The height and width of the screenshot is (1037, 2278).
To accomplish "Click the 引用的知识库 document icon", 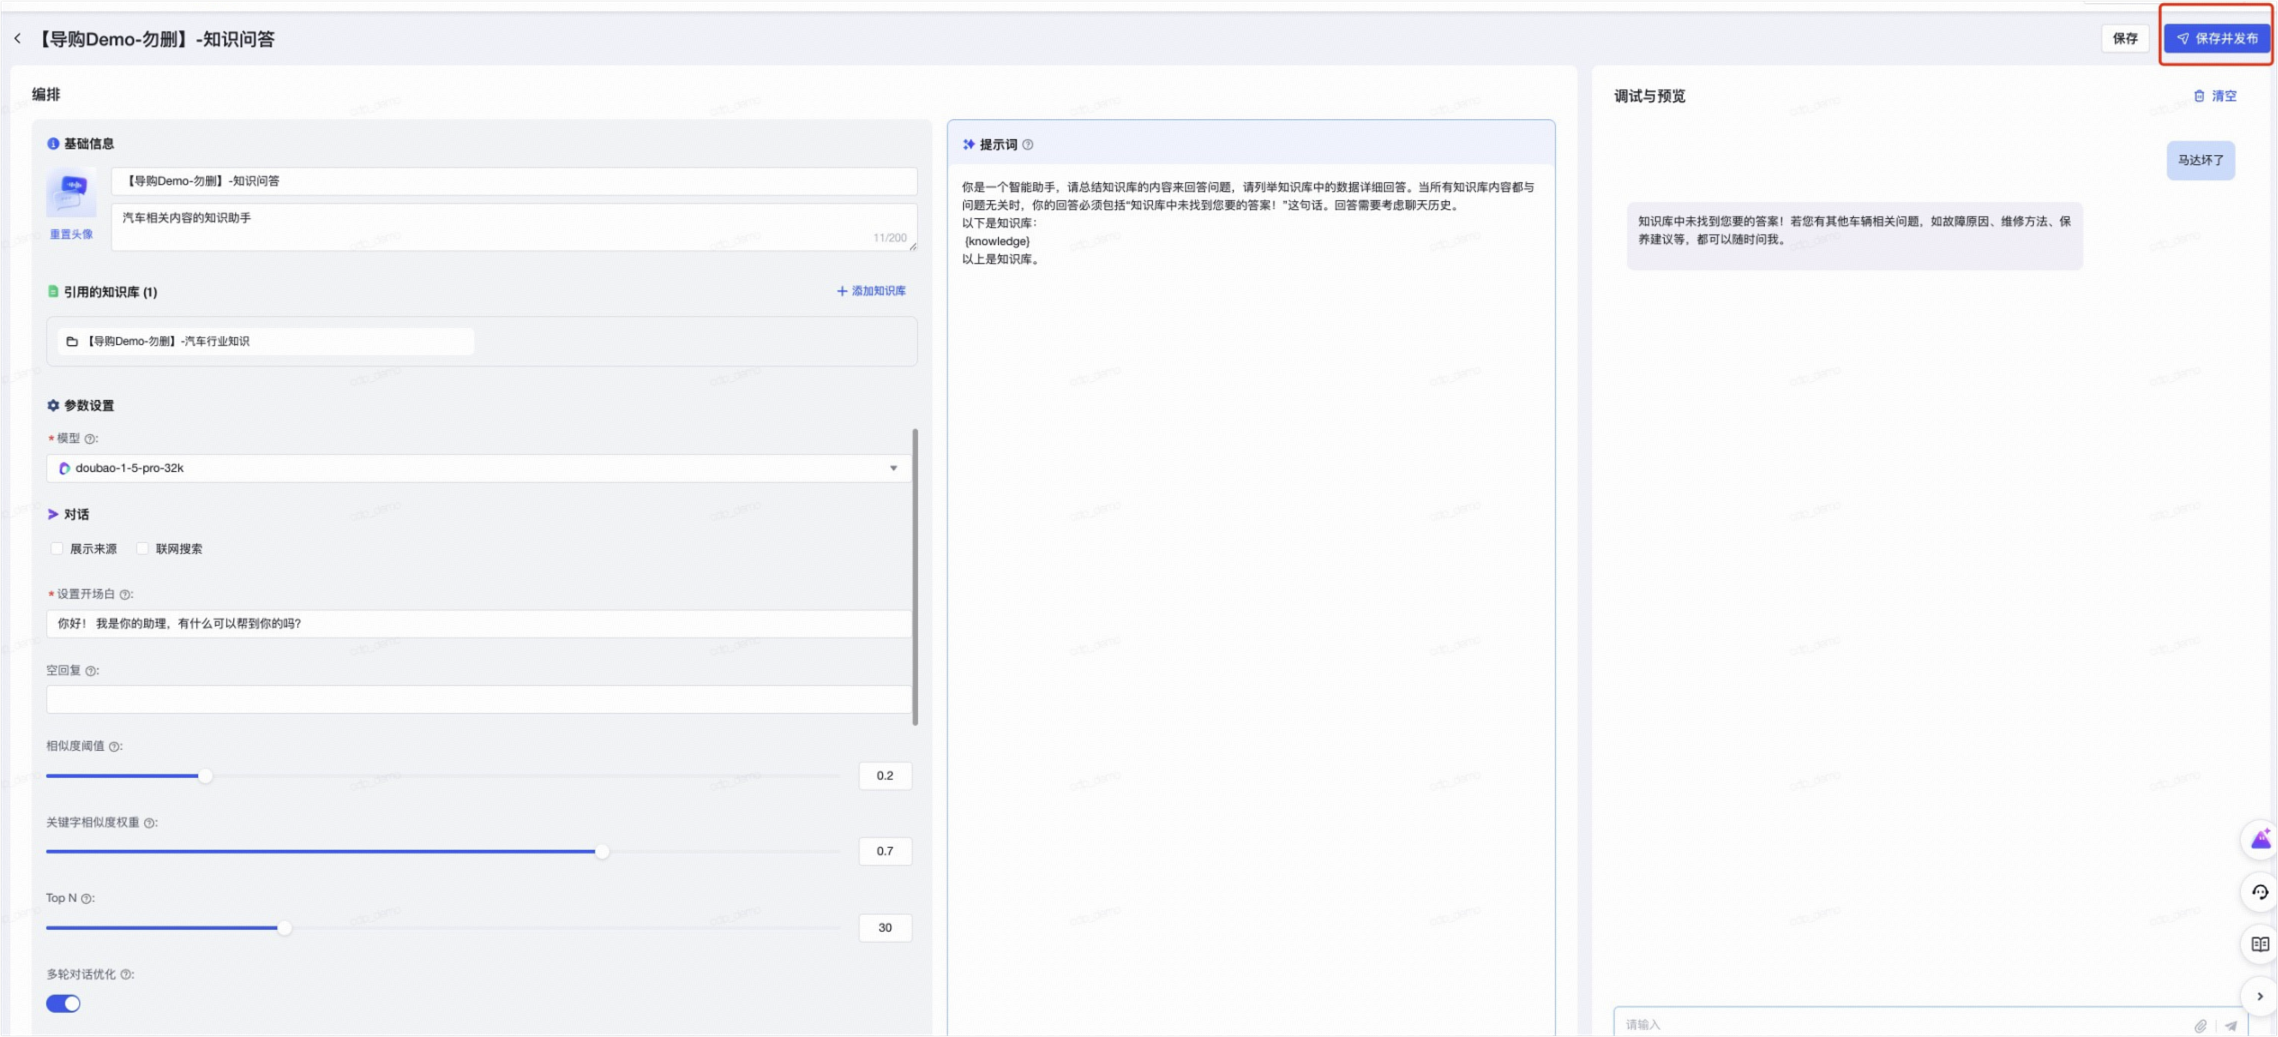I will [53, 292].
